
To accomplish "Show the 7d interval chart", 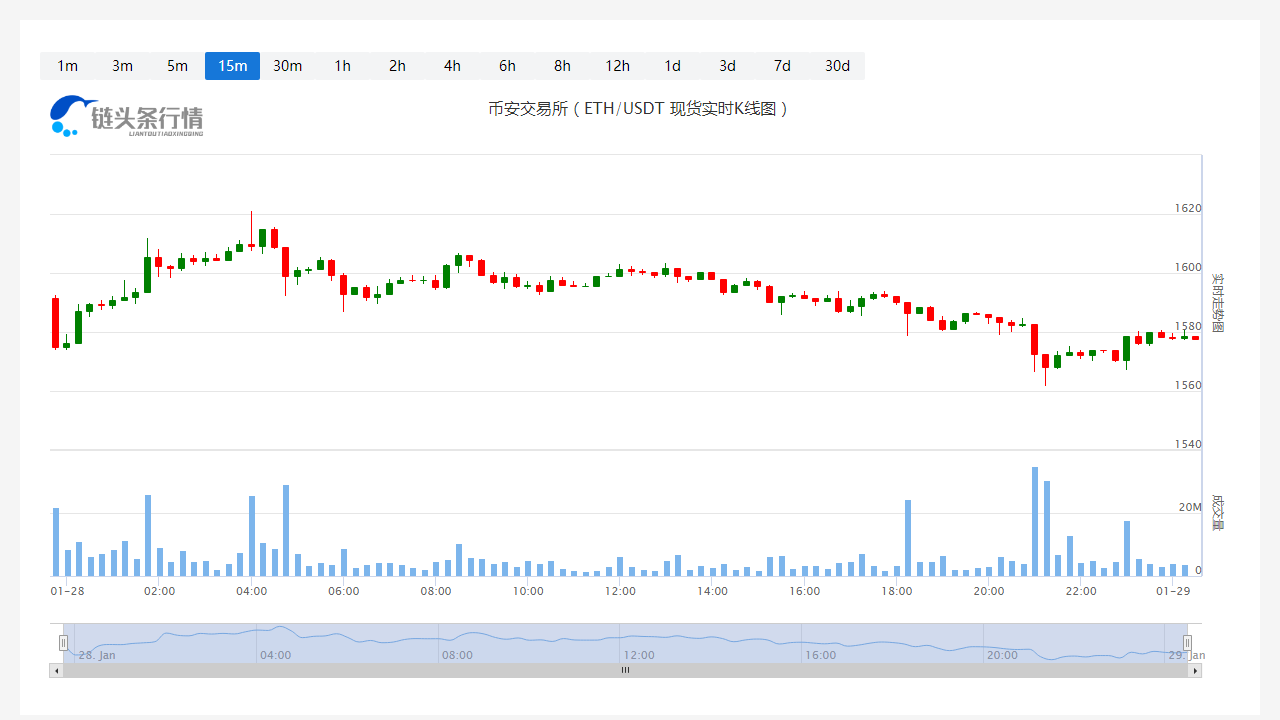I will [782, 66].
